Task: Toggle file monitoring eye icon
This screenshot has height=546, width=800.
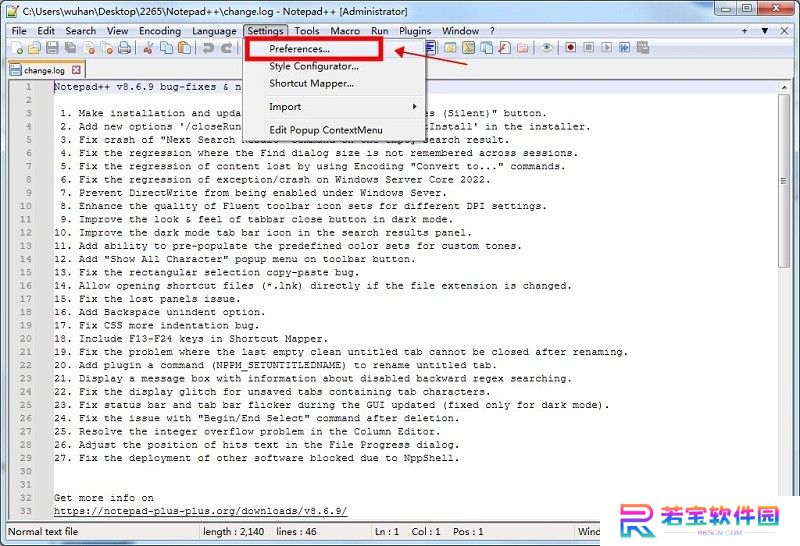Action: pos(547,48)
